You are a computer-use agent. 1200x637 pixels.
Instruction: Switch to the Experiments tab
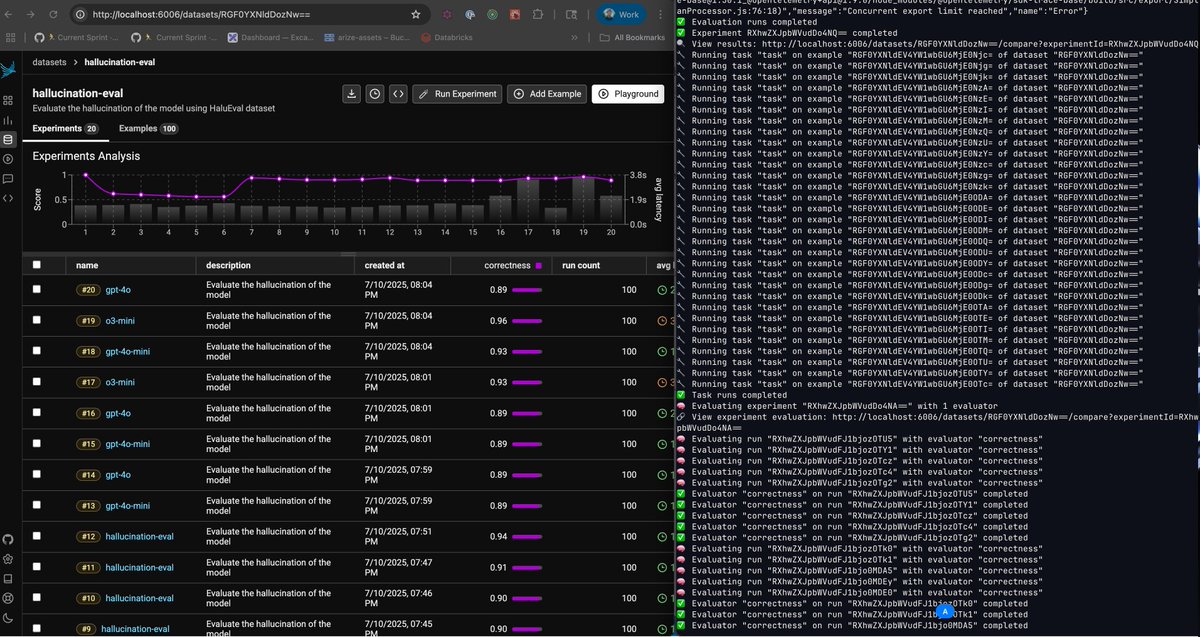65,129
